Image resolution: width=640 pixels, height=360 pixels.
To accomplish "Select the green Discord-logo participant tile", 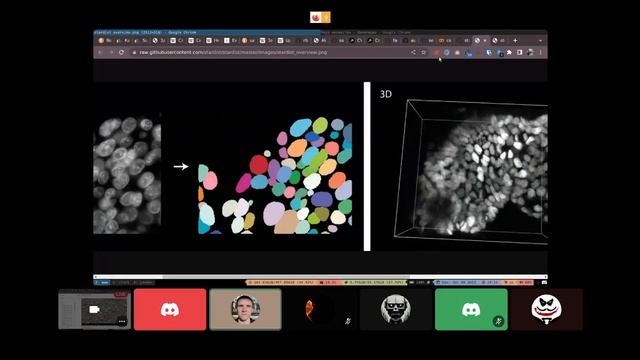I will (471, 309).
